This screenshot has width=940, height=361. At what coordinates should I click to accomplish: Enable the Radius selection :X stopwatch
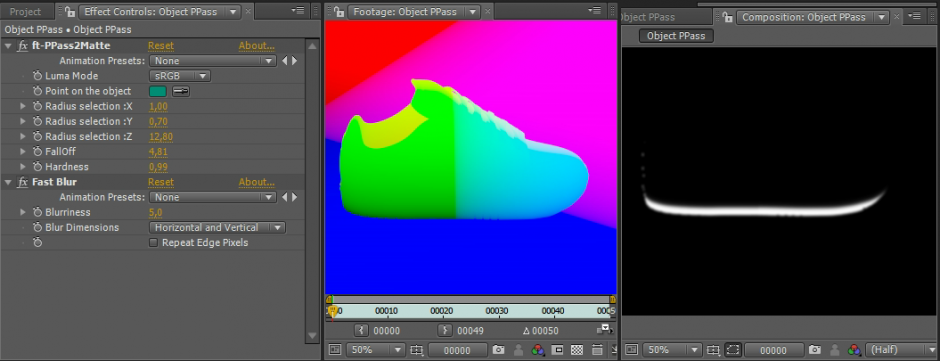pyautogui.click(x=38, y=106)
